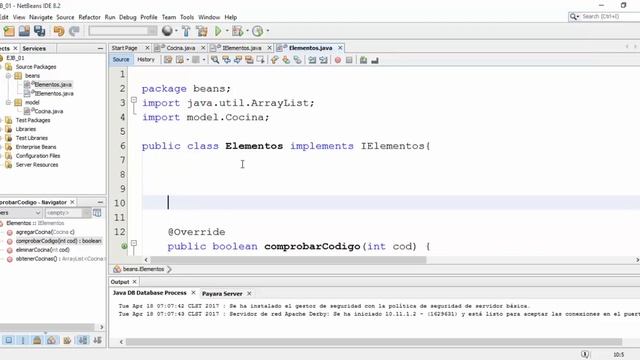This screenshot has width=640, height=360.
Task: Click into the Search (Ctrl+I) field
Action: [x=610, y=16]
